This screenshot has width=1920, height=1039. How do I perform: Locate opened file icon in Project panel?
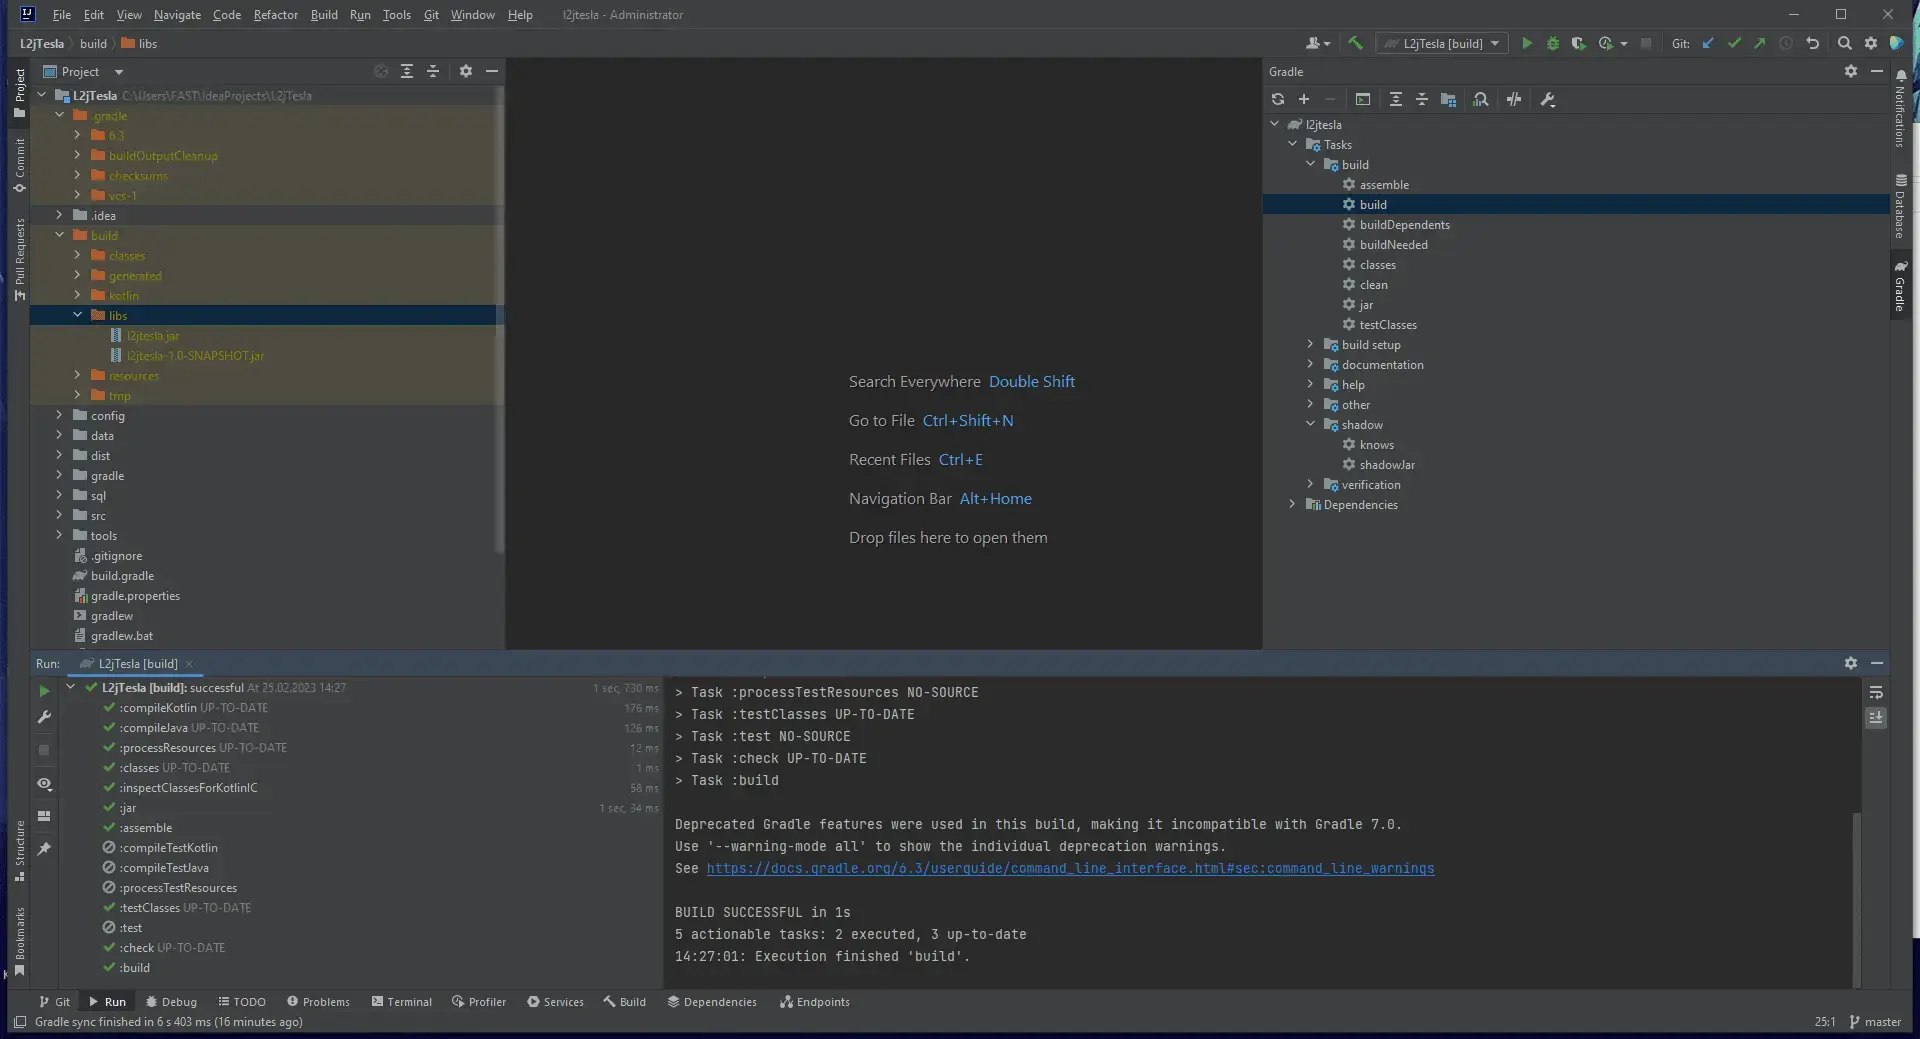[381, 71]
